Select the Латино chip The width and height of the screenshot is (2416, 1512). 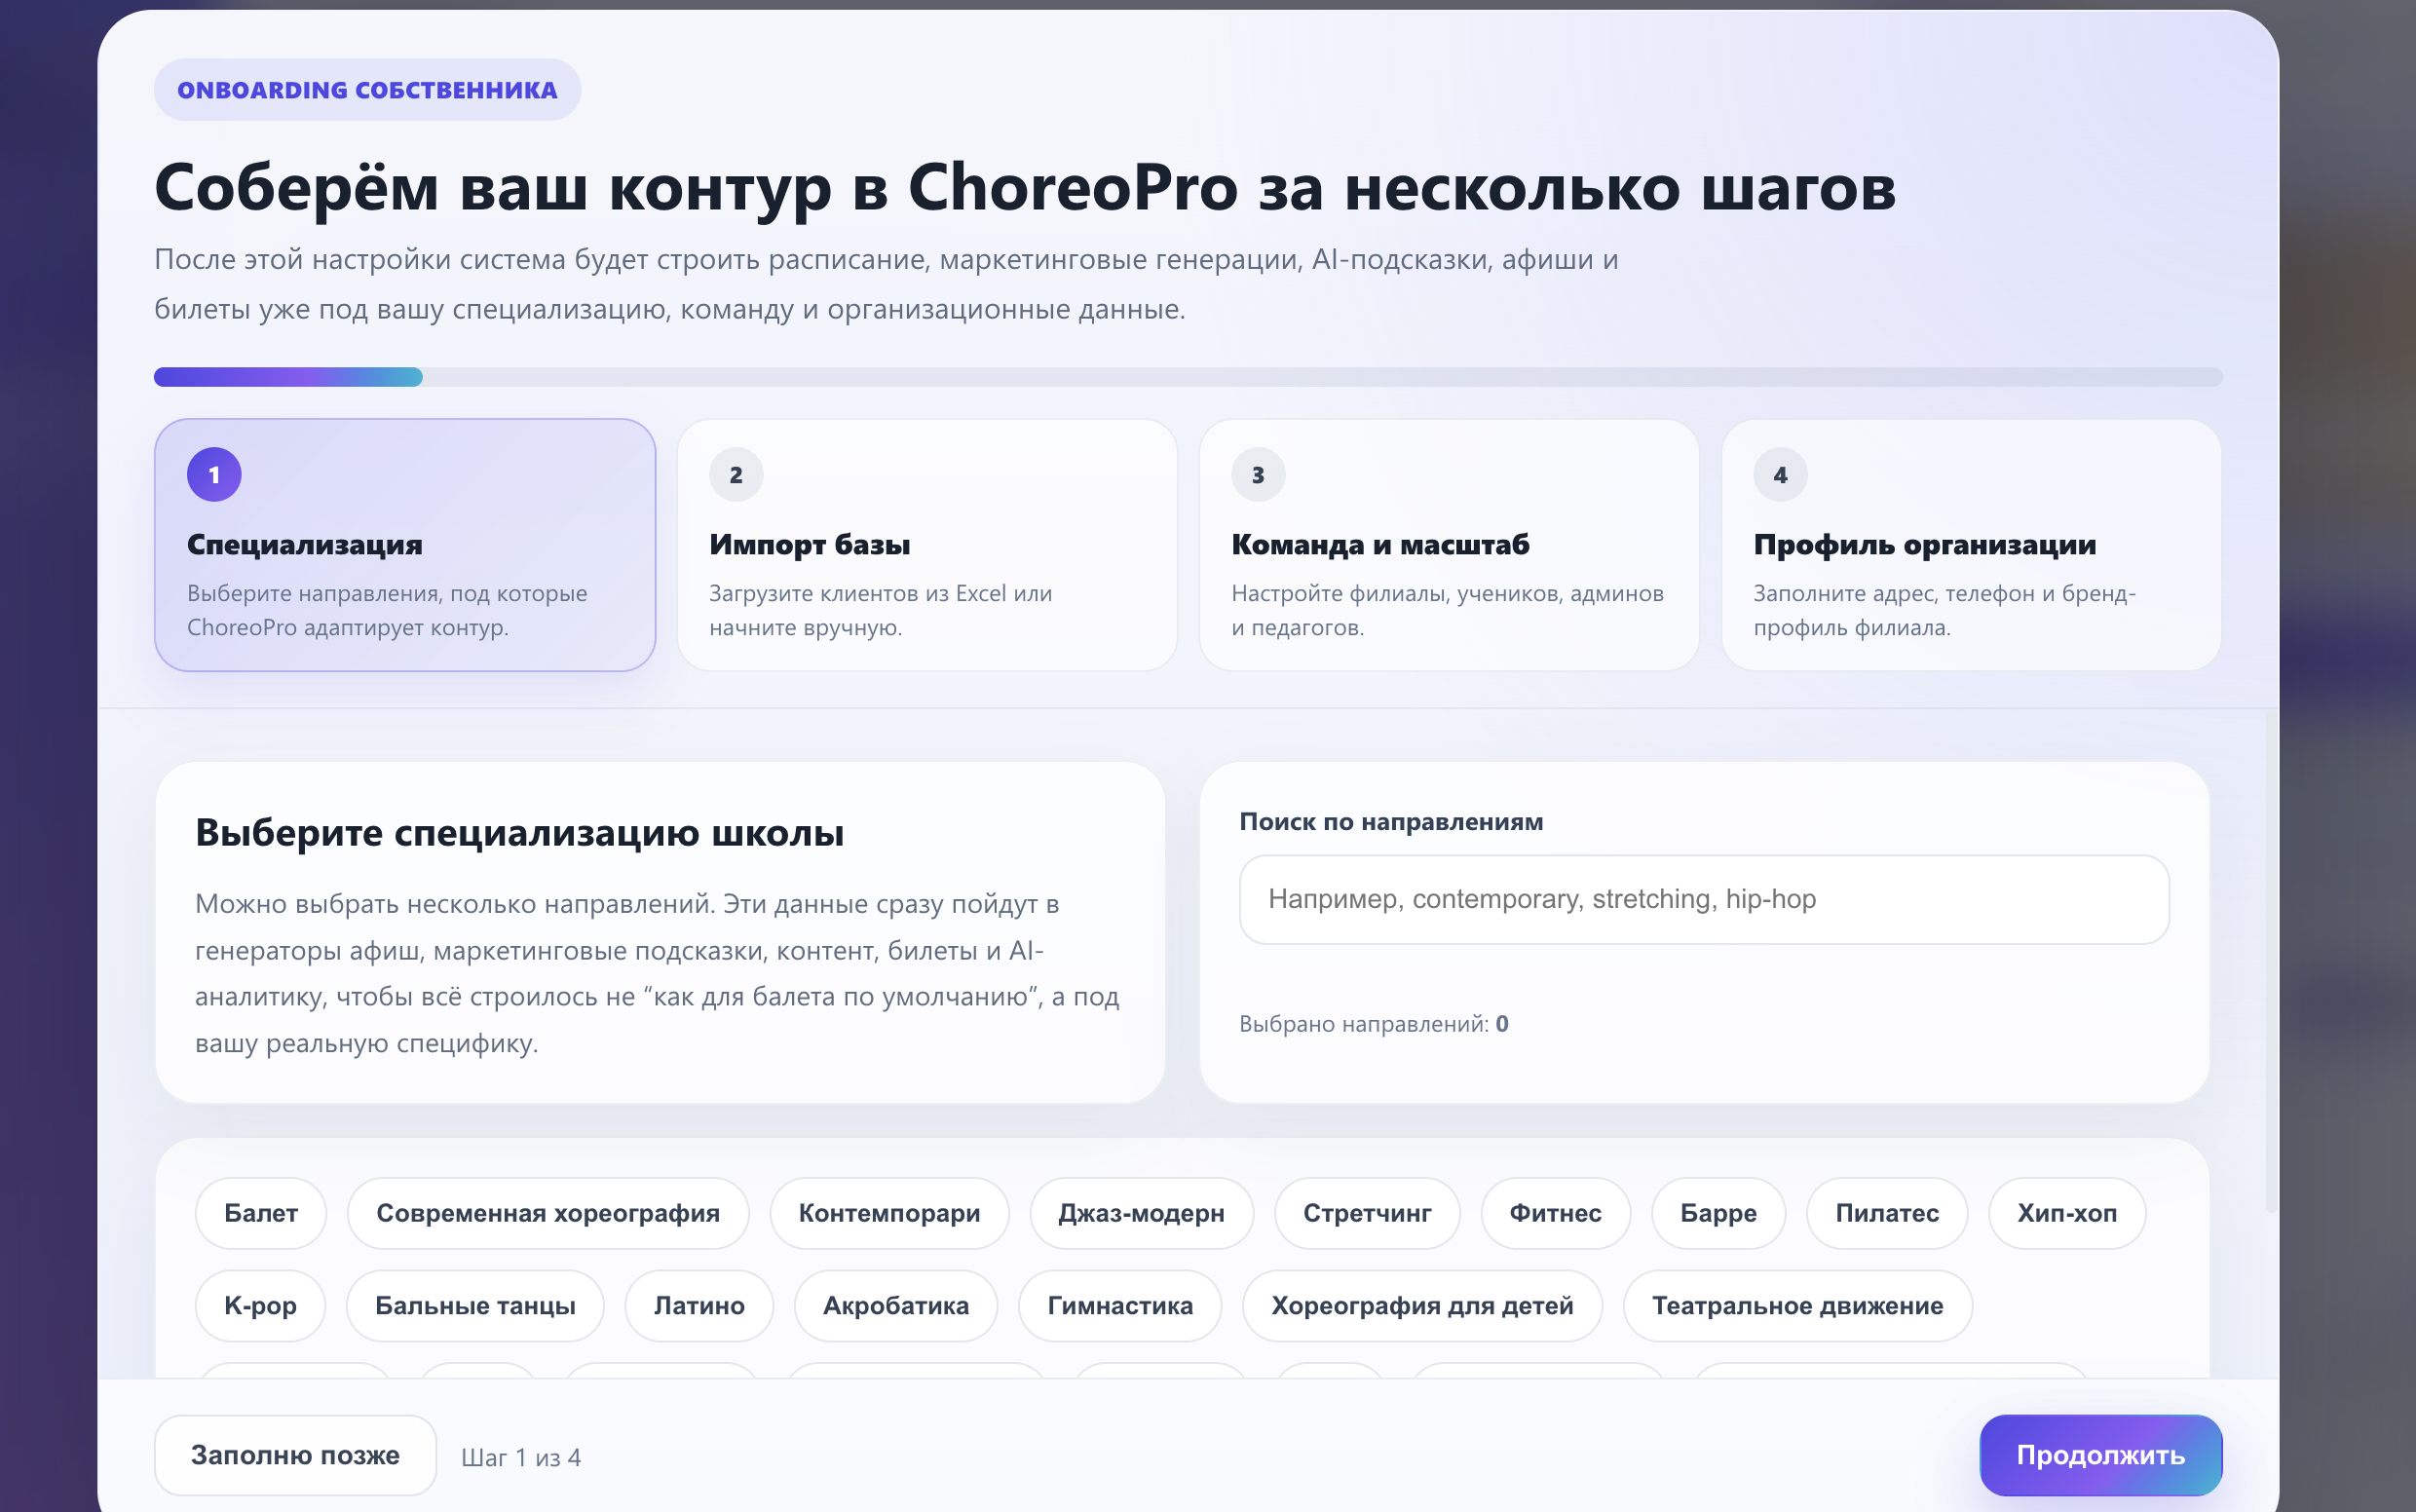coord(699,1305)
